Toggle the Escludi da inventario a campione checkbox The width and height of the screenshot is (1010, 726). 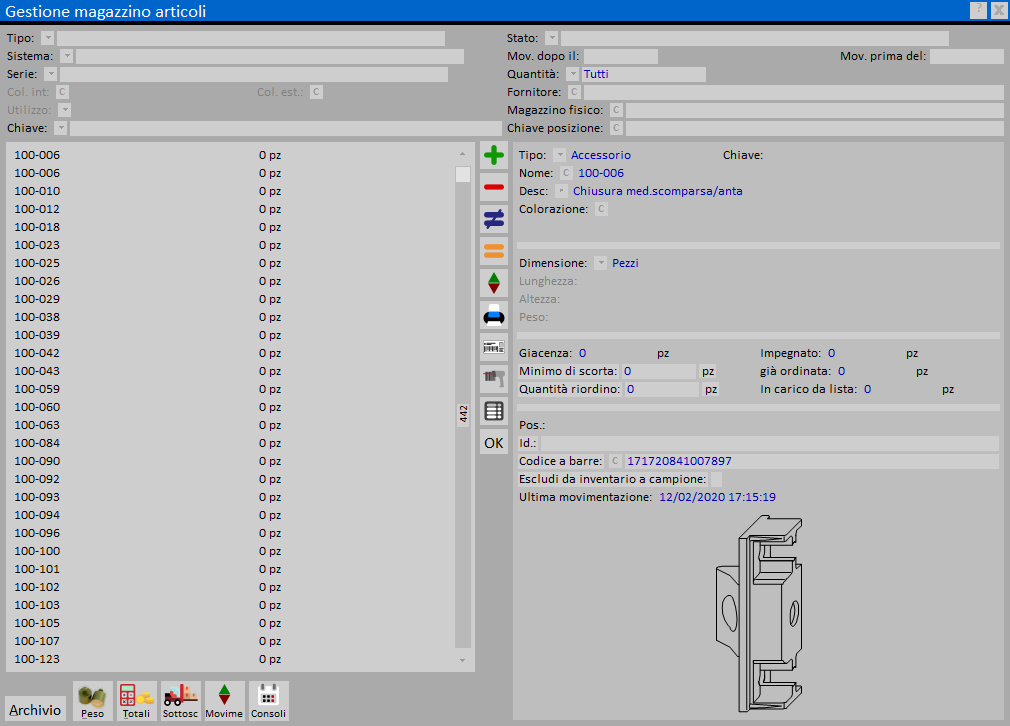pos(715,479)
